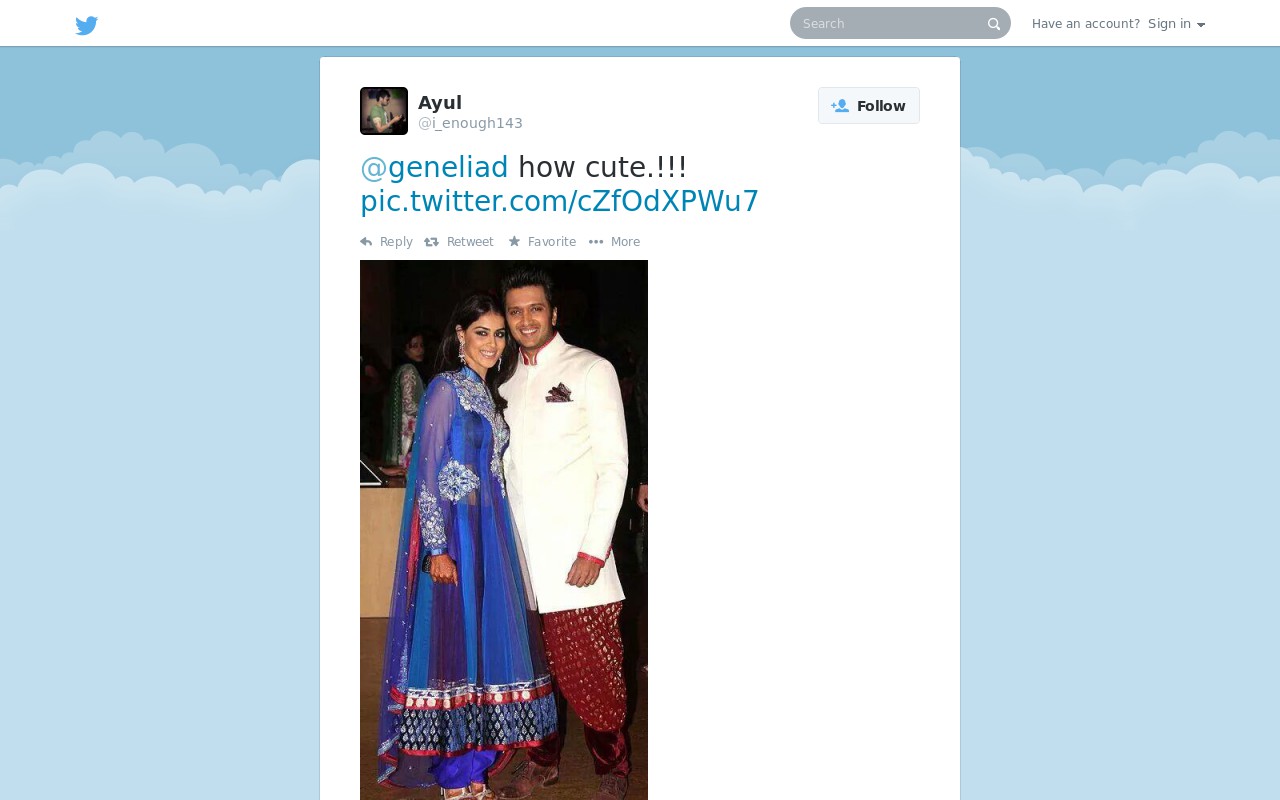
Task: Mark tweet via the Favorite label
Action: [552, 242]
